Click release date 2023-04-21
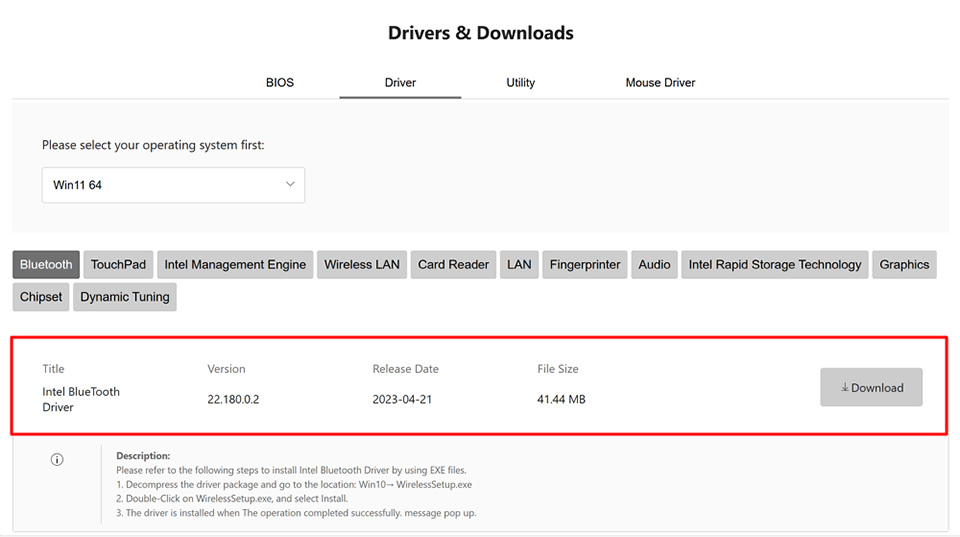 402,399
